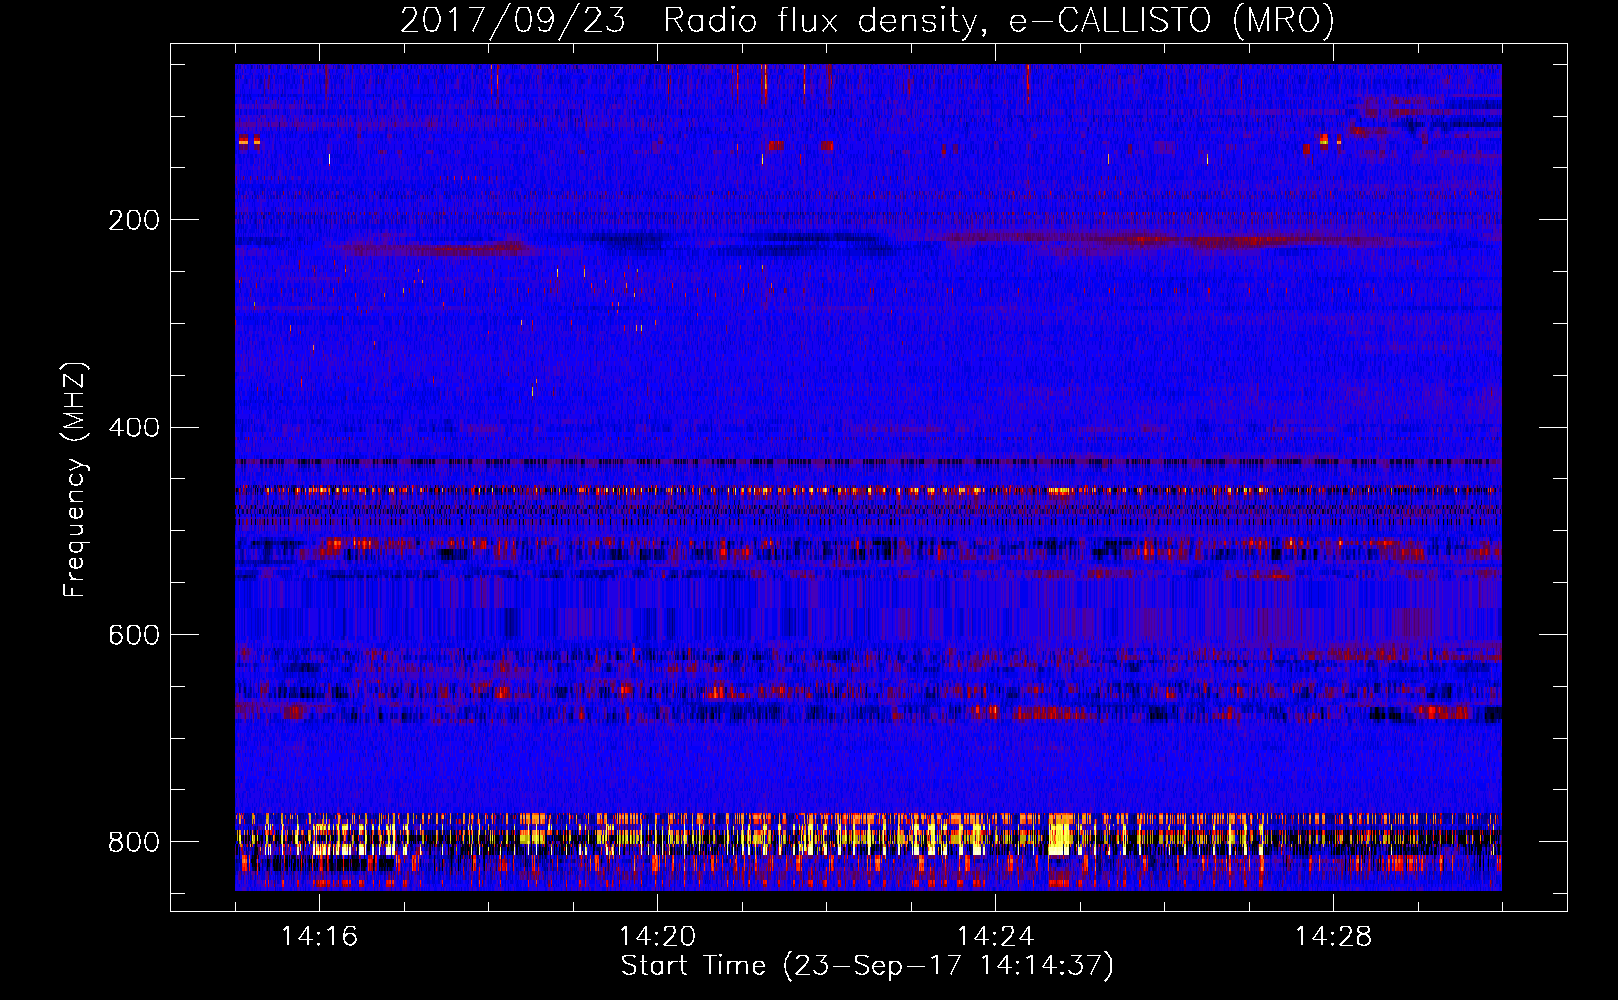Viewport: 1618px width, 1000px height.
Task: Click the 14:20 time tick label
Action: [657, 936]
